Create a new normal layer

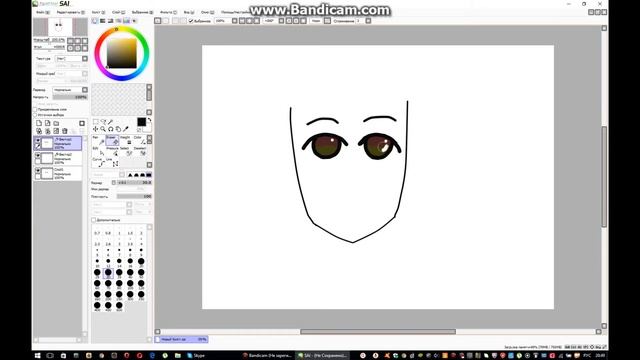coord(39,123)
